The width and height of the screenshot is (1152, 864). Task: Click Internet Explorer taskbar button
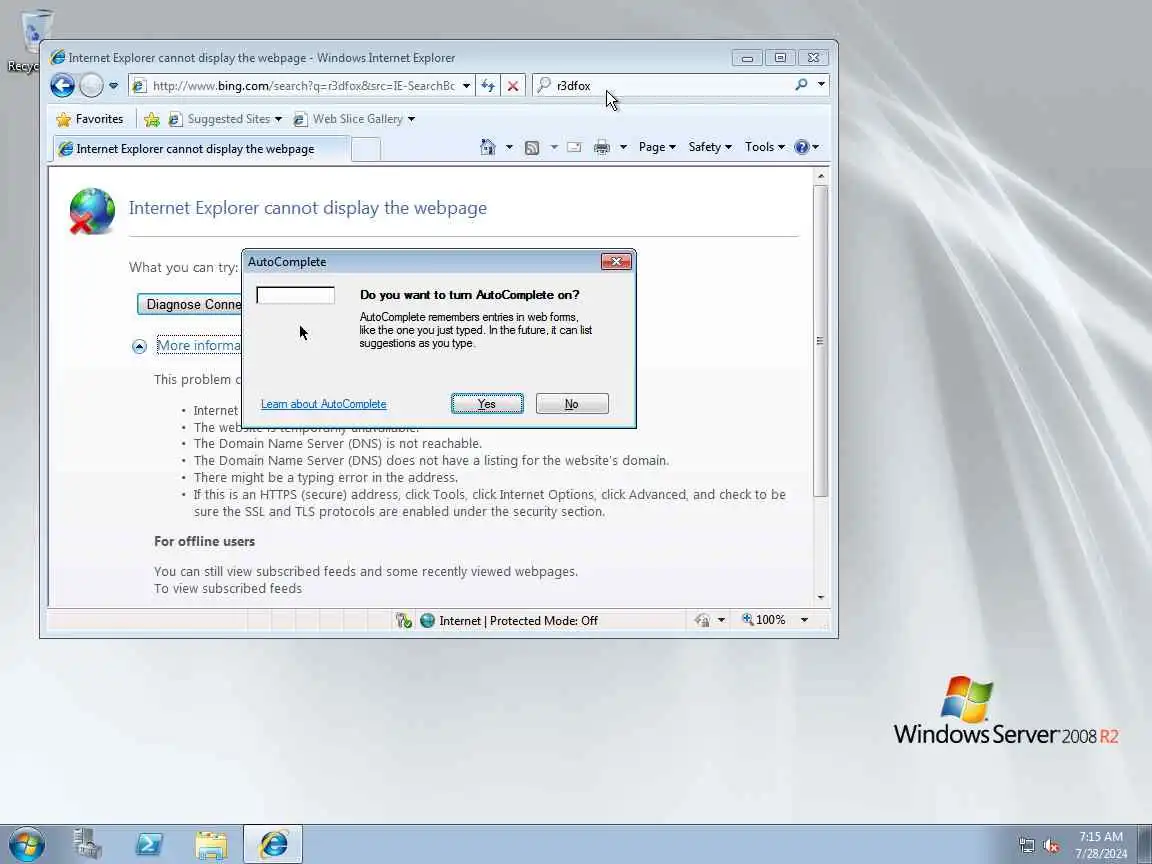(x=273, y=844)
